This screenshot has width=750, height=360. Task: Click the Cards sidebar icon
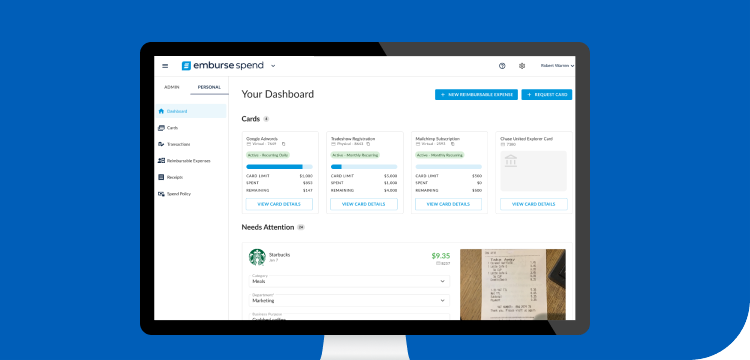point(161,128)
